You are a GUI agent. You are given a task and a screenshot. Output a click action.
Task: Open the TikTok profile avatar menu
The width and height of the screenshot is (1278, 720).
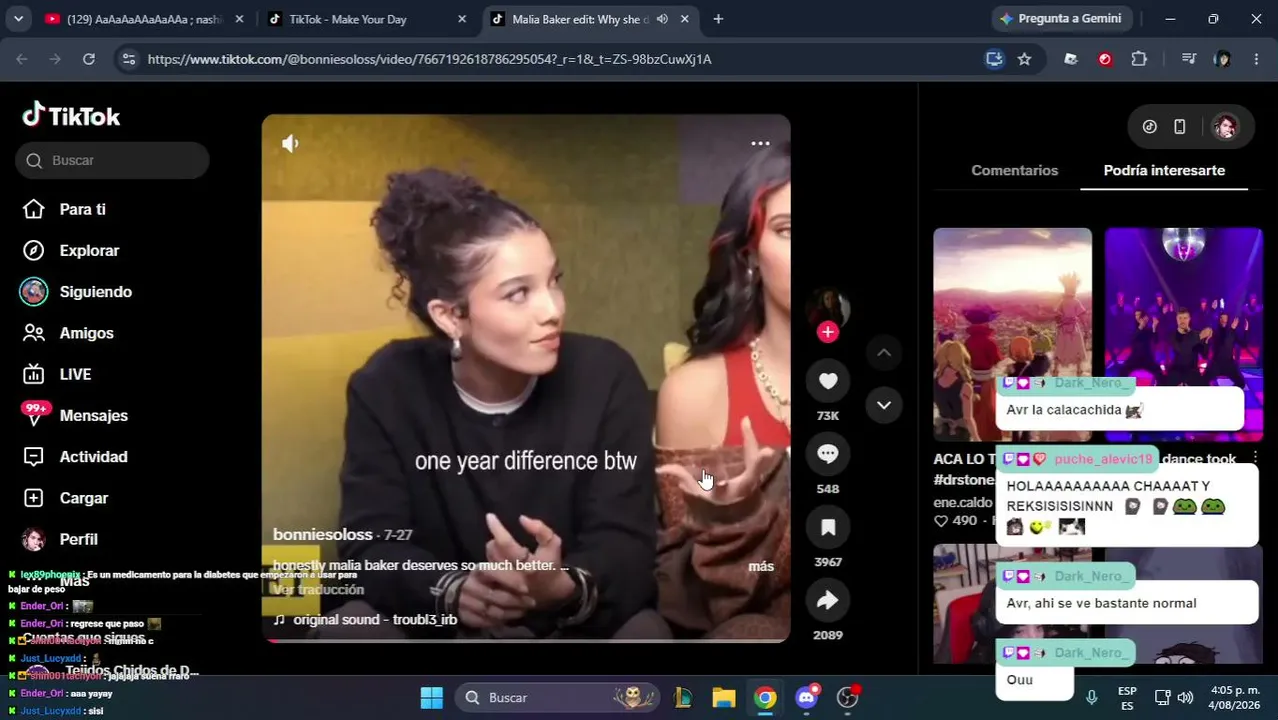coord(1225,126)
